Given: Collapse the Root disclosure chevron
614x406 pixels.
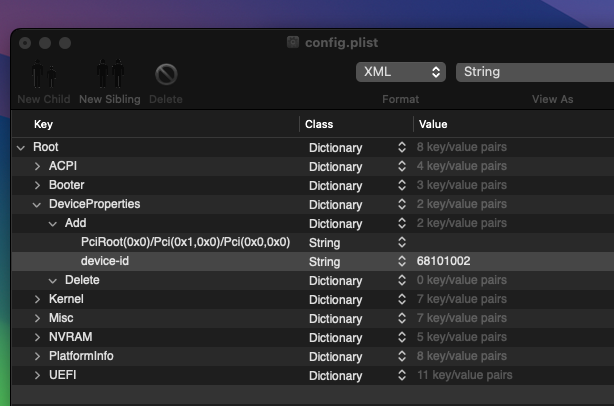Looking at the screenshot, I should [x=21, y=148].
